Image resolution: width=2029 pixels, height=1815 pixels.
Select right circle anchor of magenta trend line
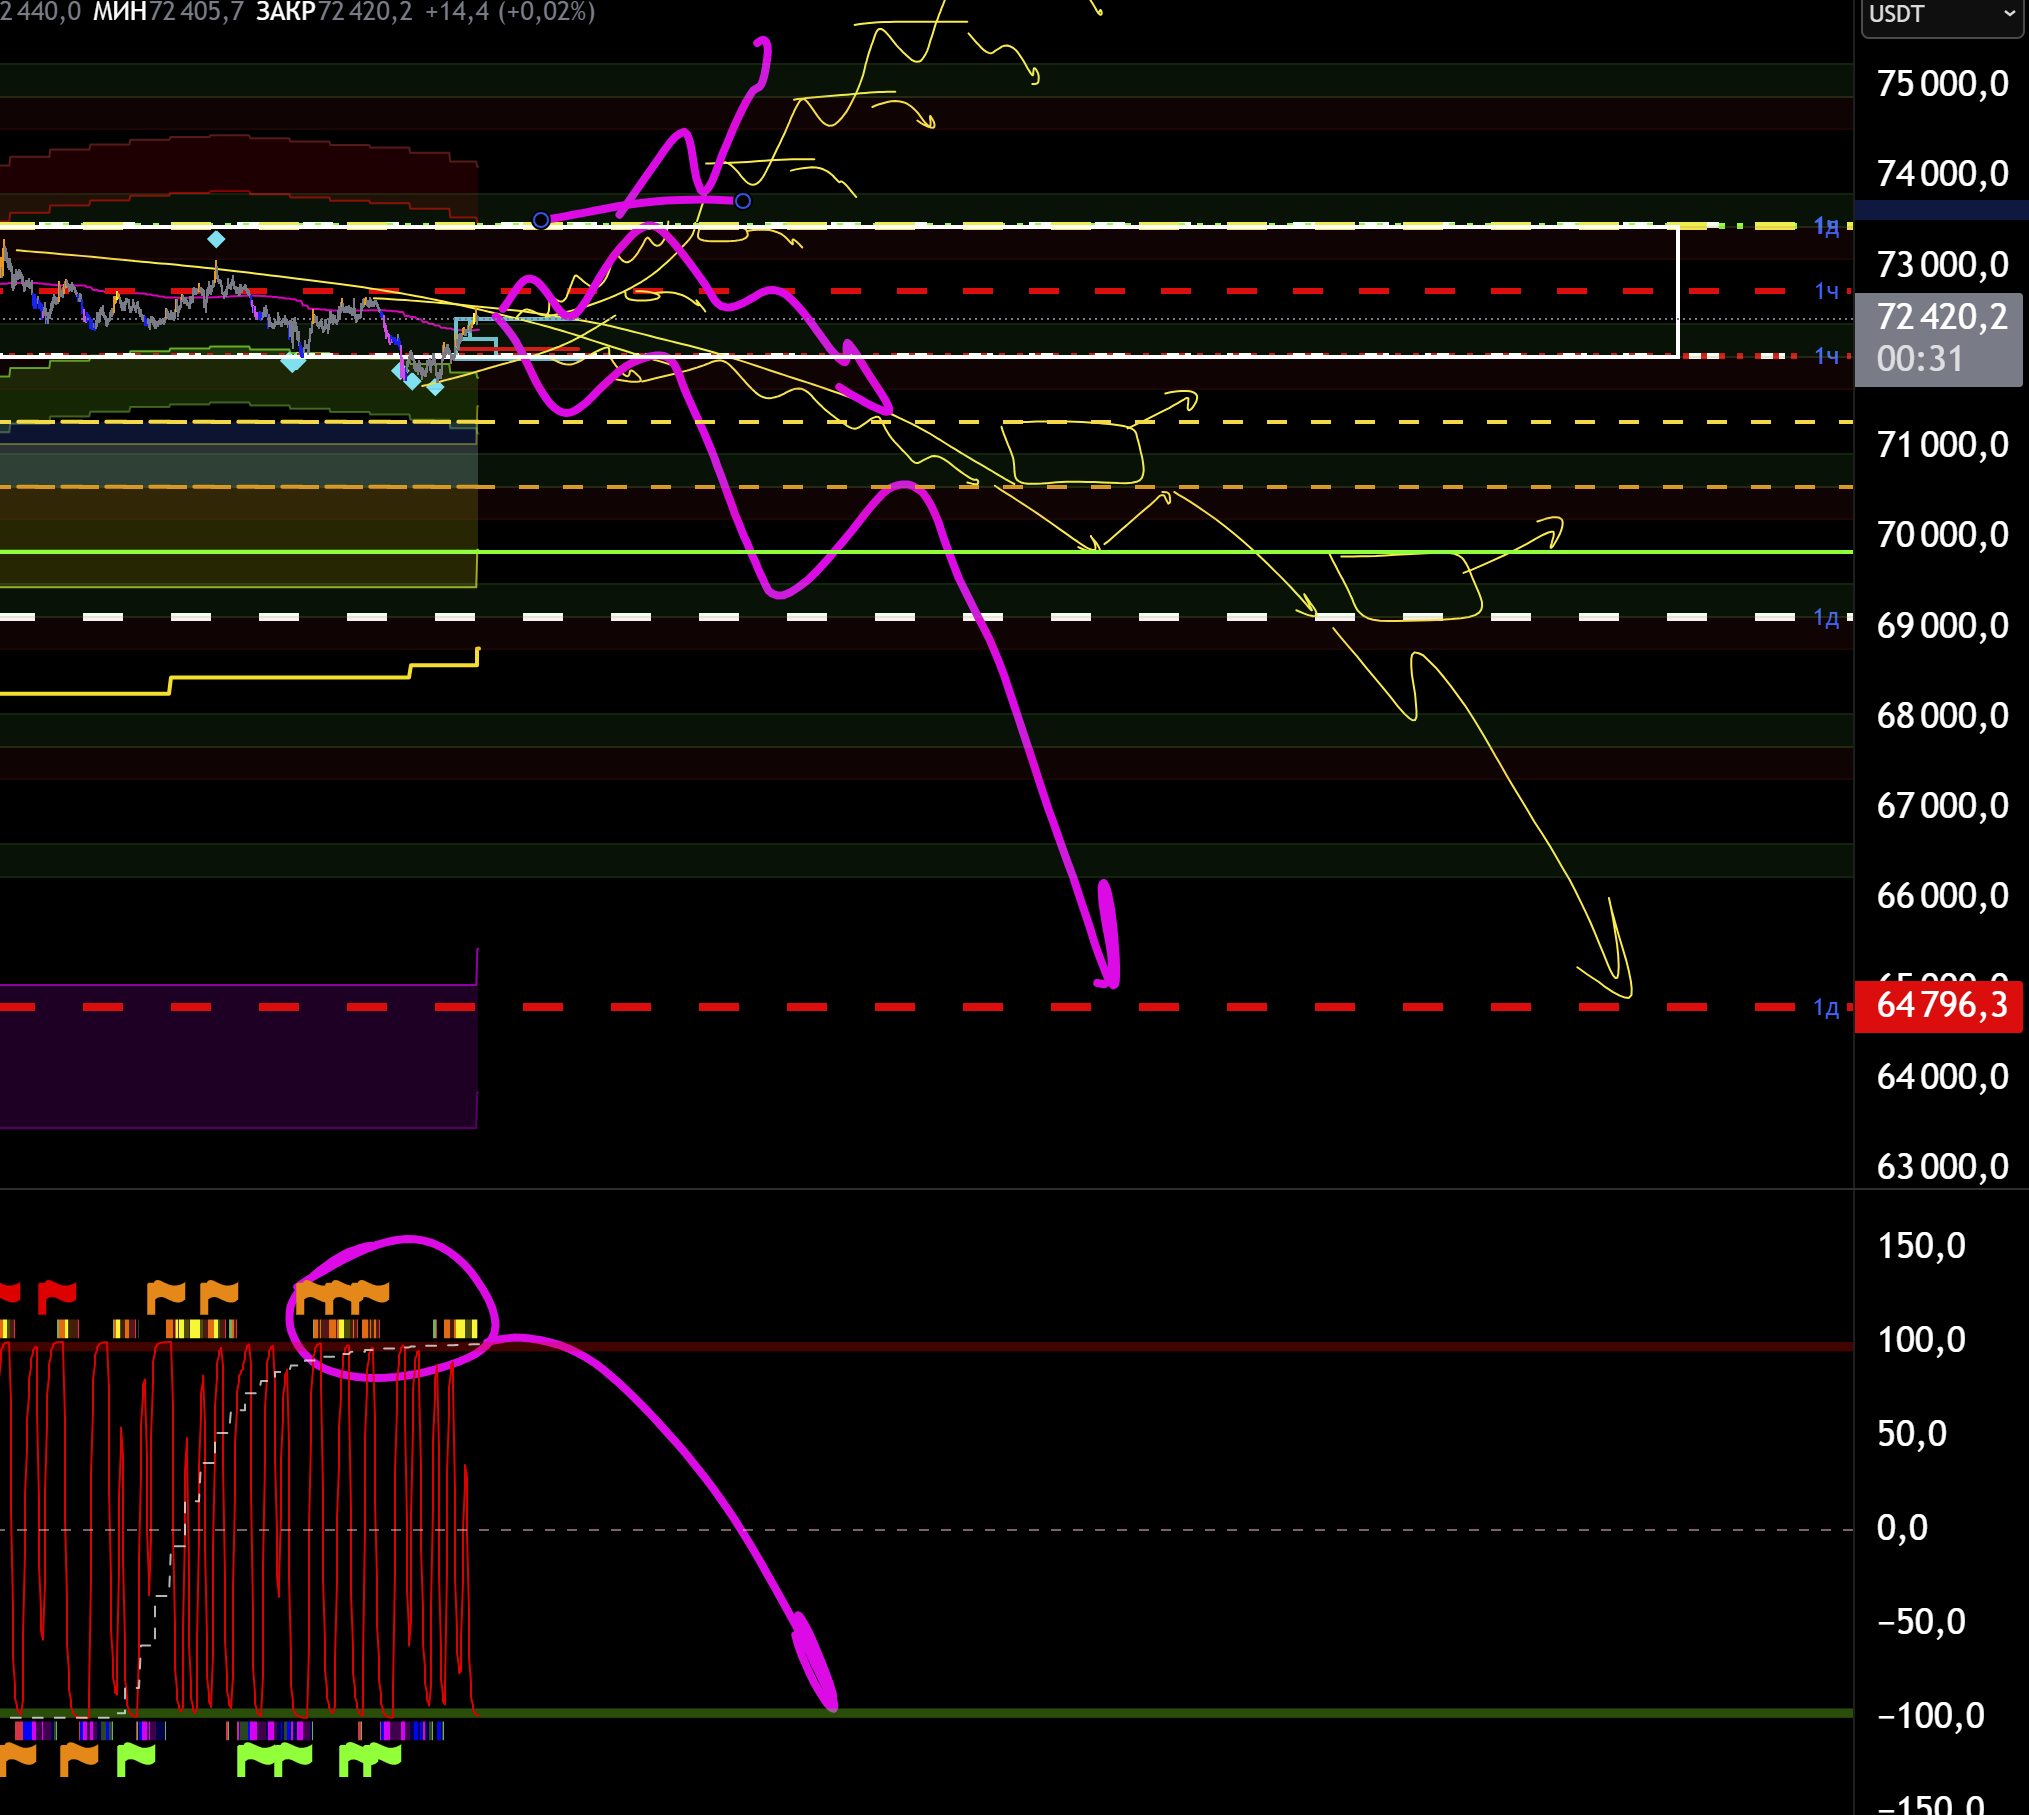point(743,201)
